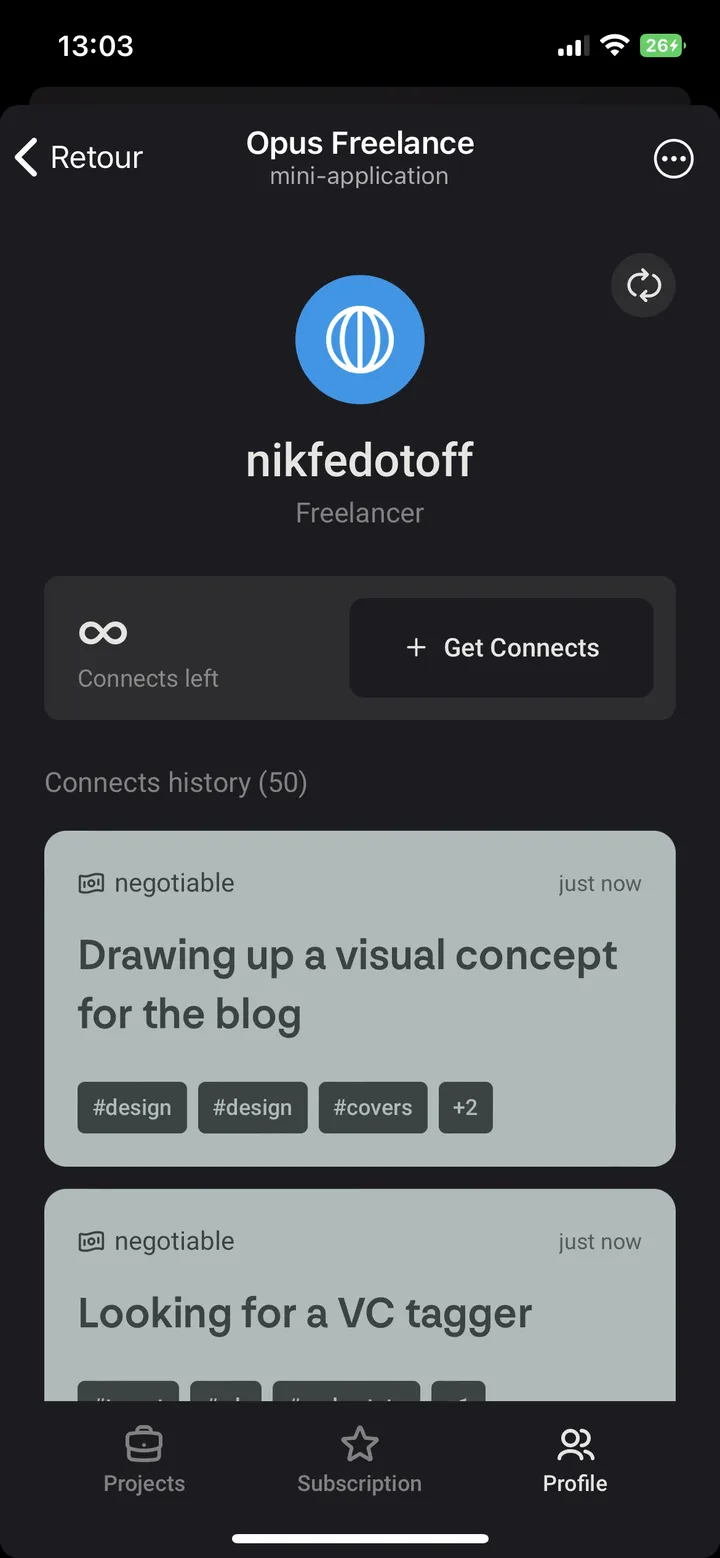Tap the banknote icon on the visual concept card

point(90,882)
